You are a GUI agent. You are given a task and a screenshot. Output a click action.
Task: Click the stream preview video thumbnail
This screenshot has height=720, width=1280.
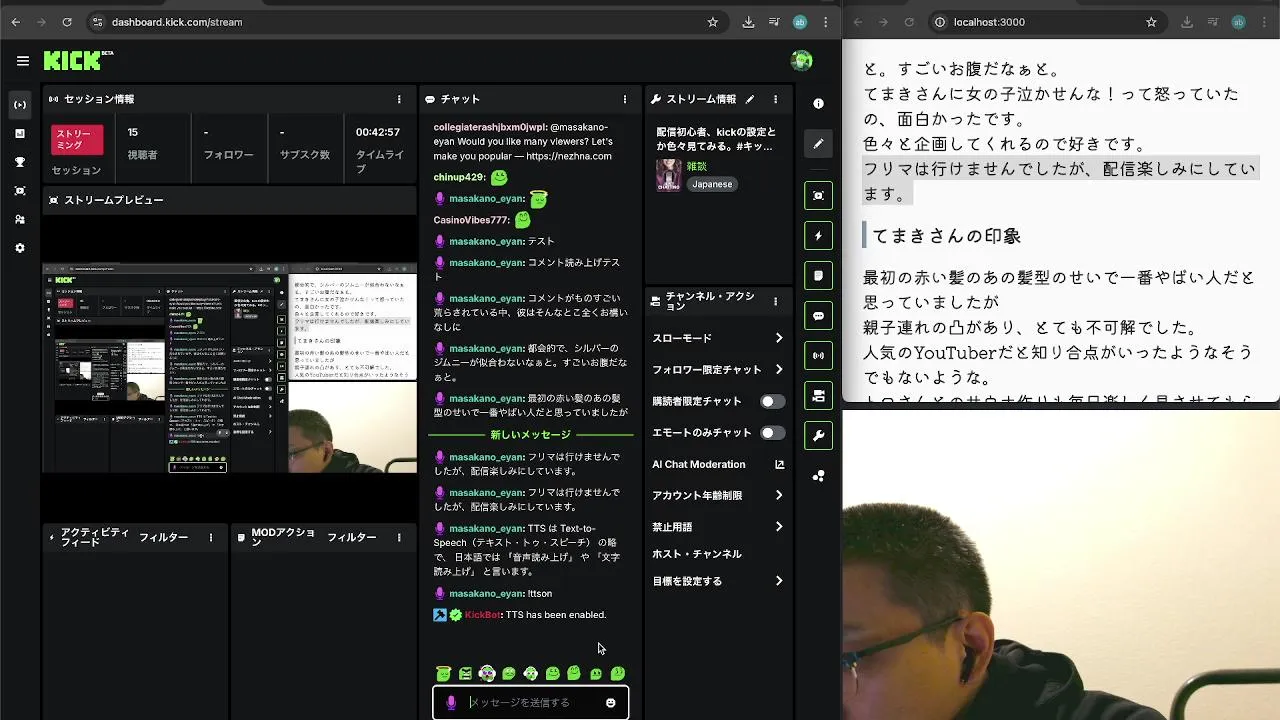(229, 368)
